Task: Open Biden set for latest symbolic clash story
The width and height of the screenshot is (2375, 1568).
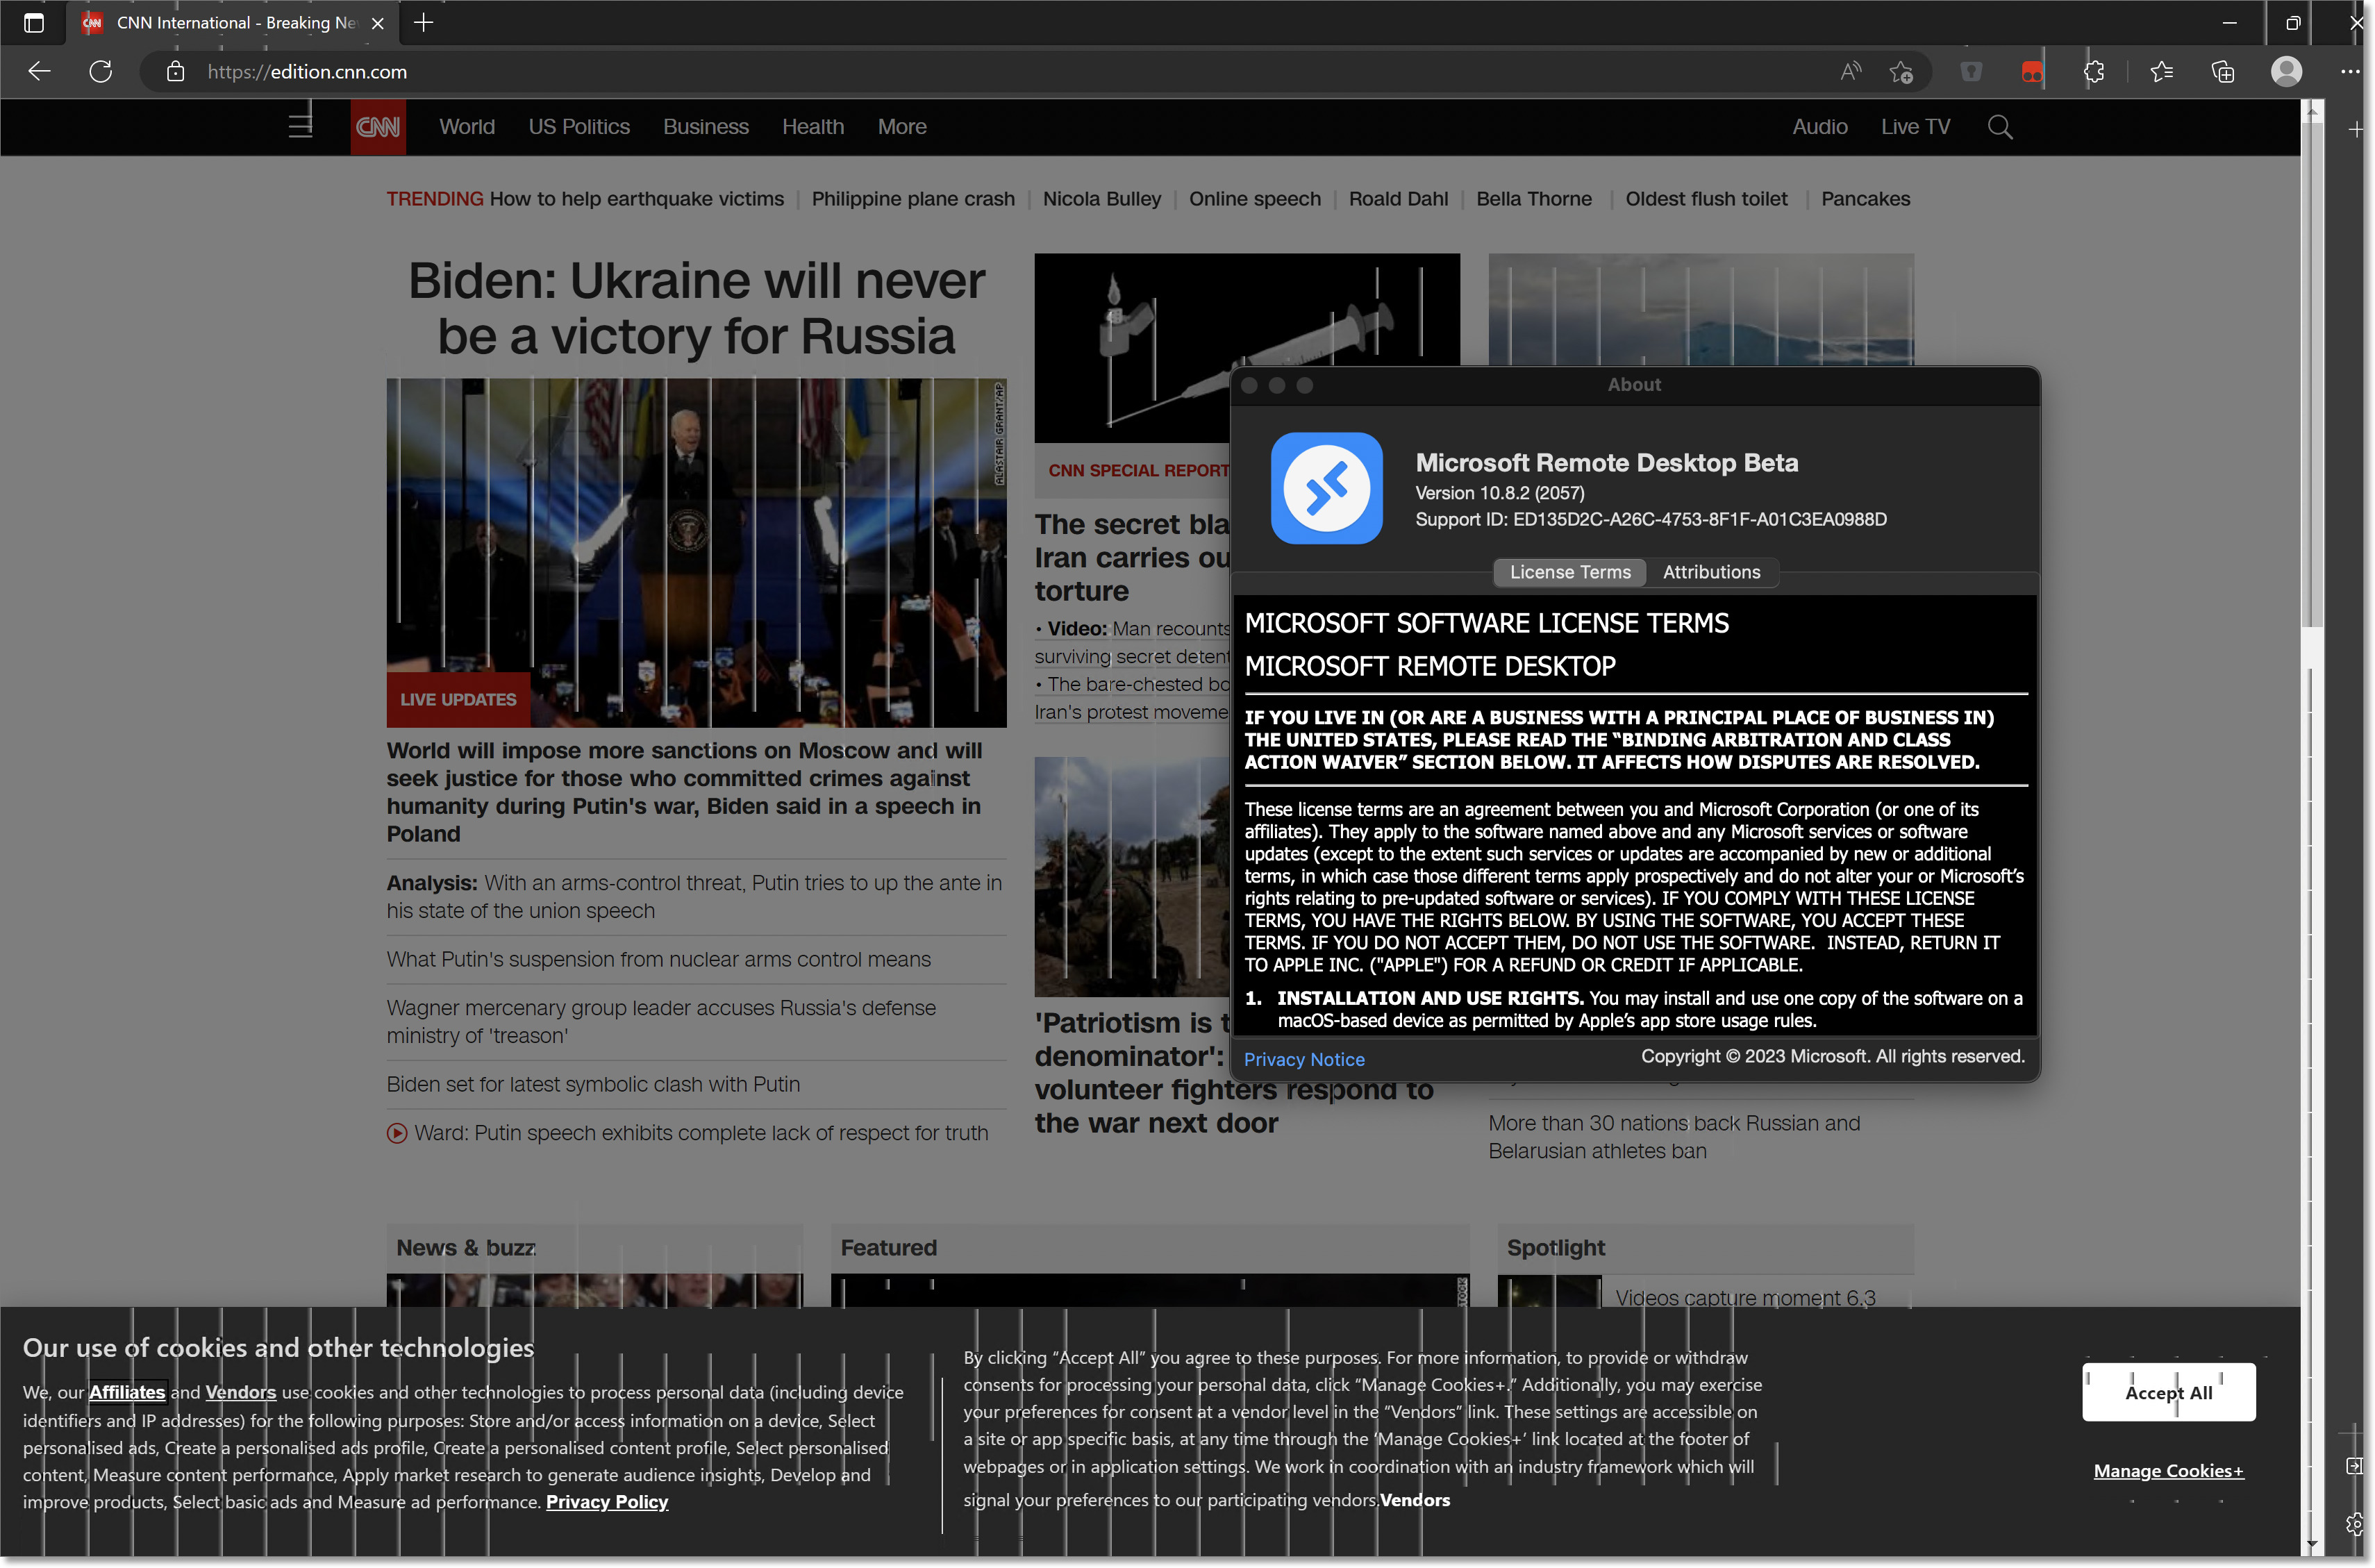Action: click(593, 1084)
